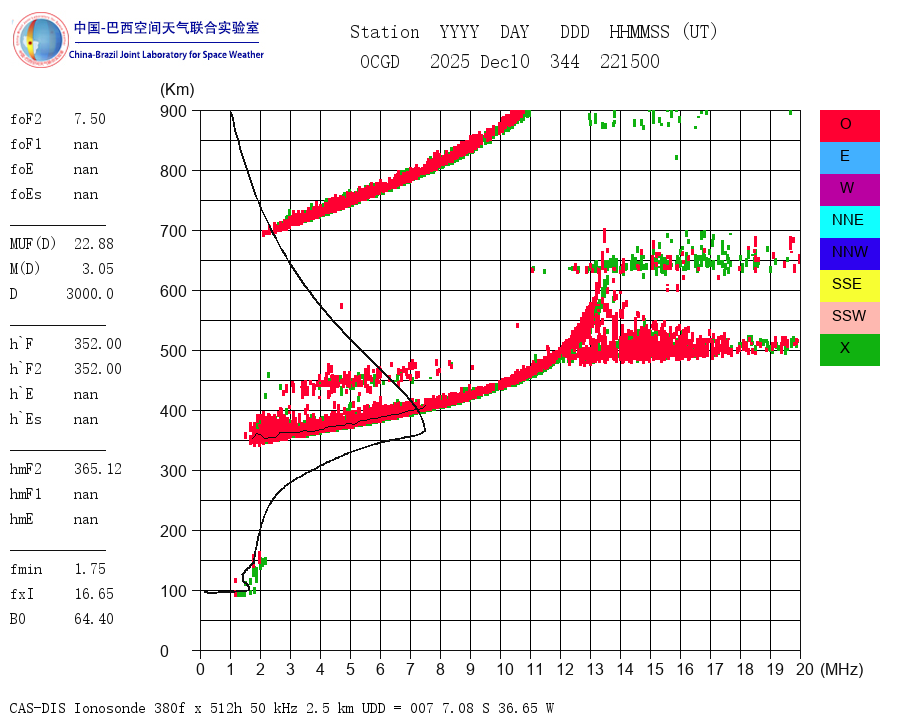Click the 7 MHz x-axis tick label
900x720 pixels.
point(410,669)
